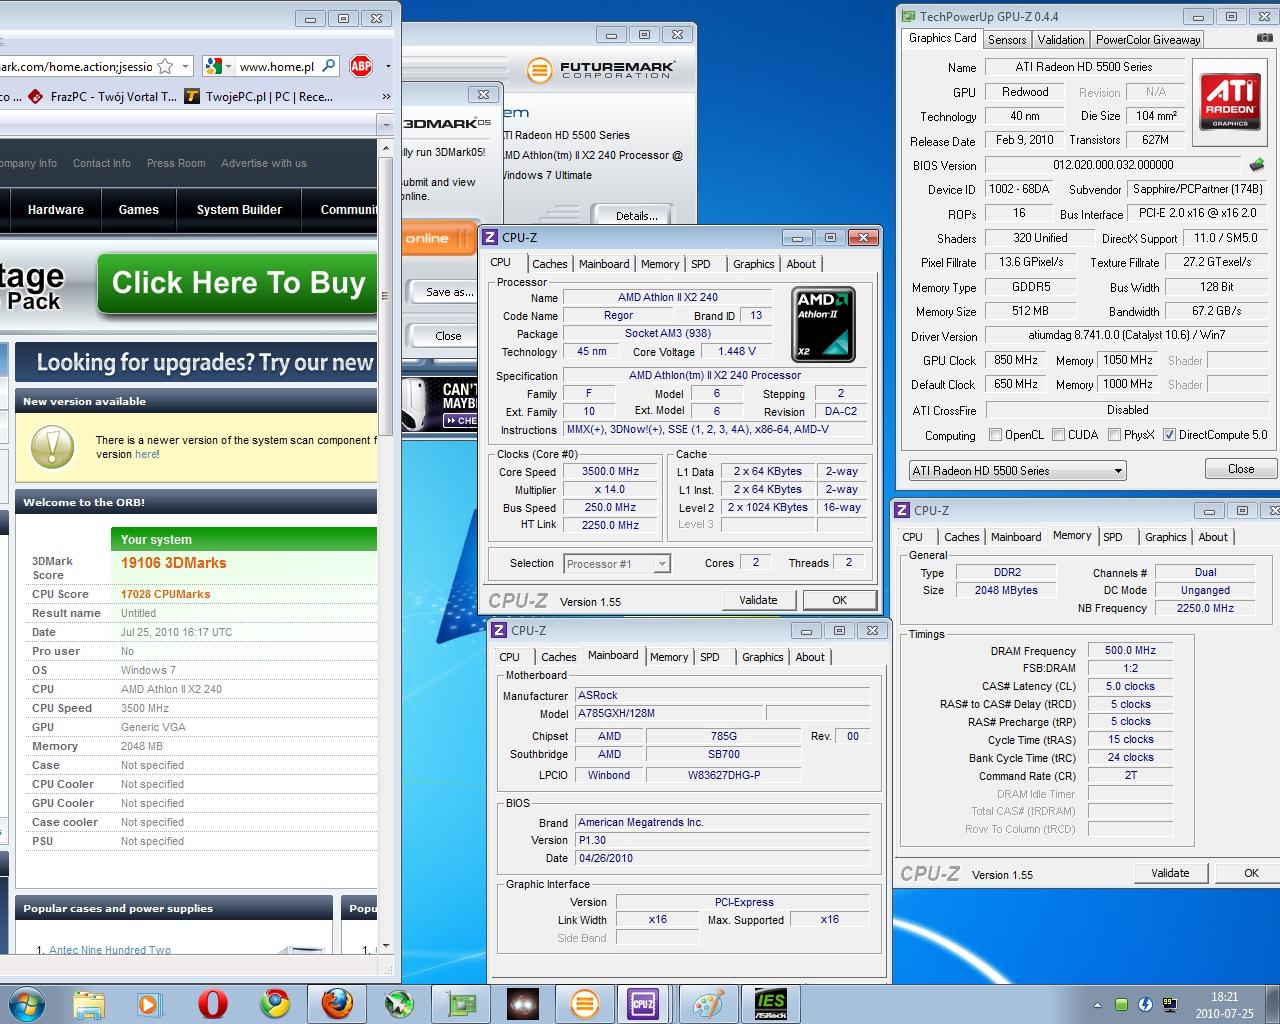The width and height of the screenshot is (1280, 1024).
Task: Click the BIOS save icon in GPU-Z
Action: (x=1257, y=164)
